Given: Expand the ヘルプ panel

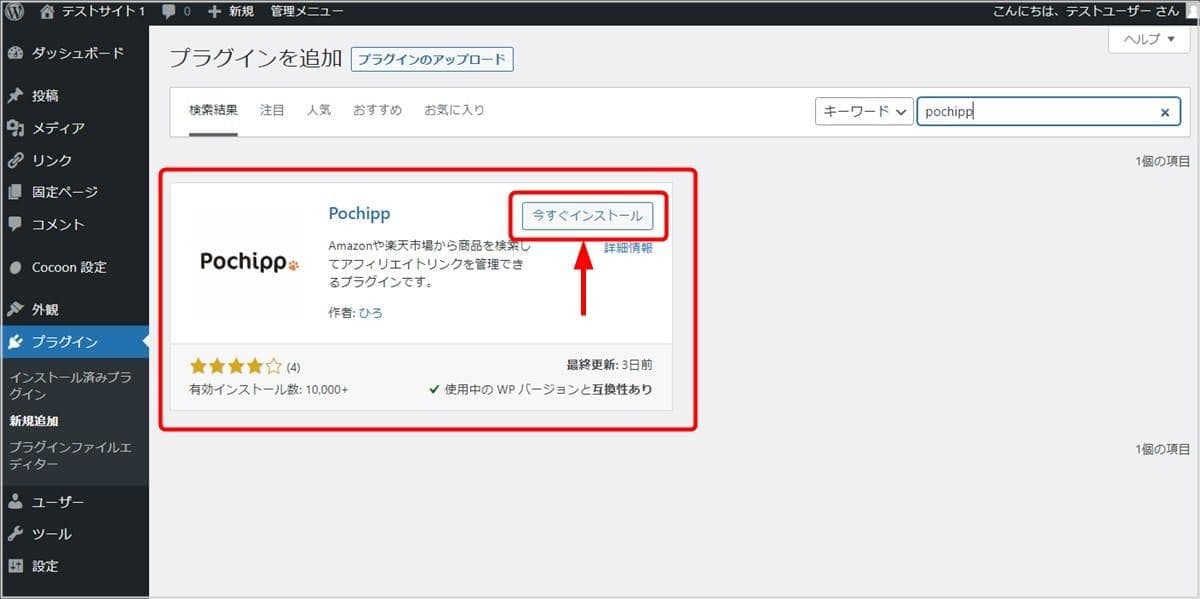Looking at the screenshot, I should click(x=1148, y=39).
